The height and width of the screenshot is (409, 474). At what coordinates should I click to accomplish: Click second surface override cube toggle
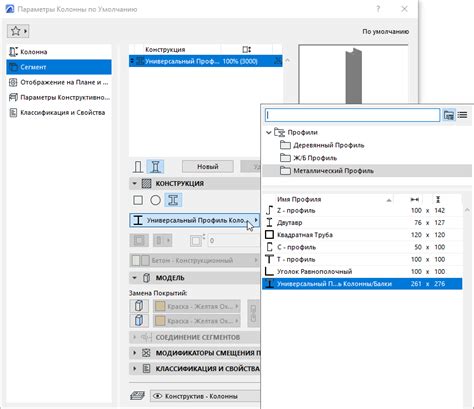(x=139, y=321)
